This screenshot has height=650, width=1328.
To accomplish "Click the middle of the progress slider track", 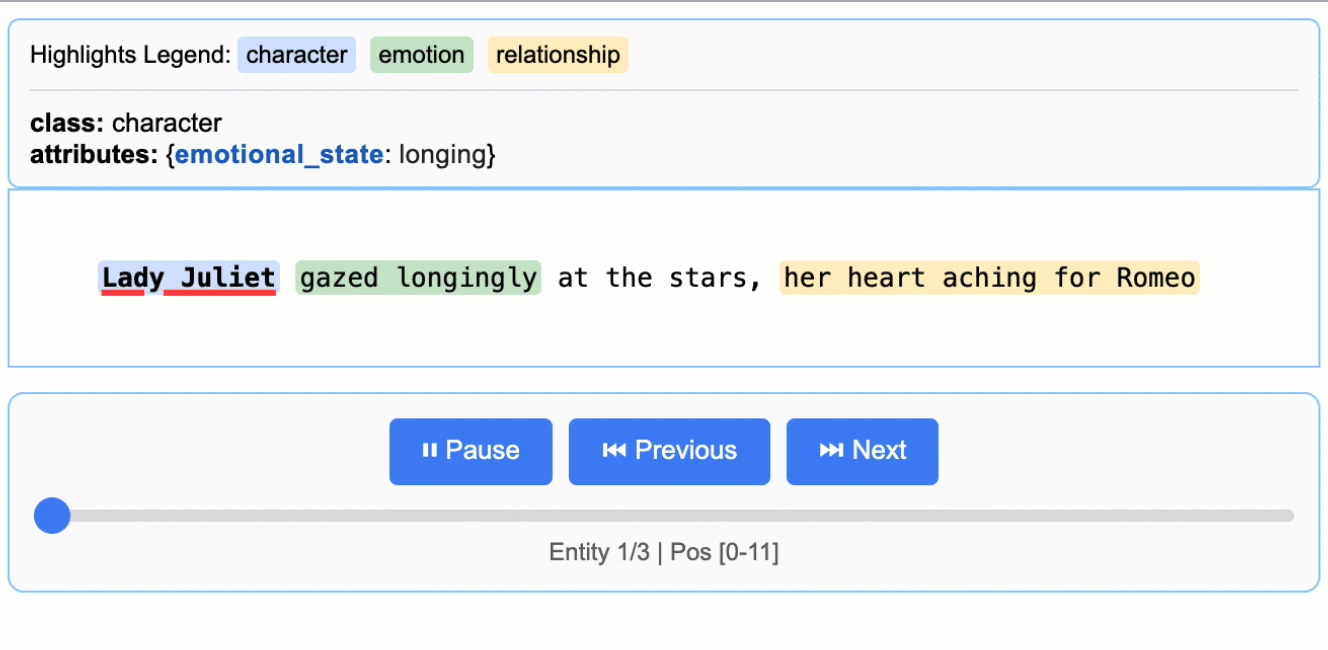I will click(x=664, y=515).
